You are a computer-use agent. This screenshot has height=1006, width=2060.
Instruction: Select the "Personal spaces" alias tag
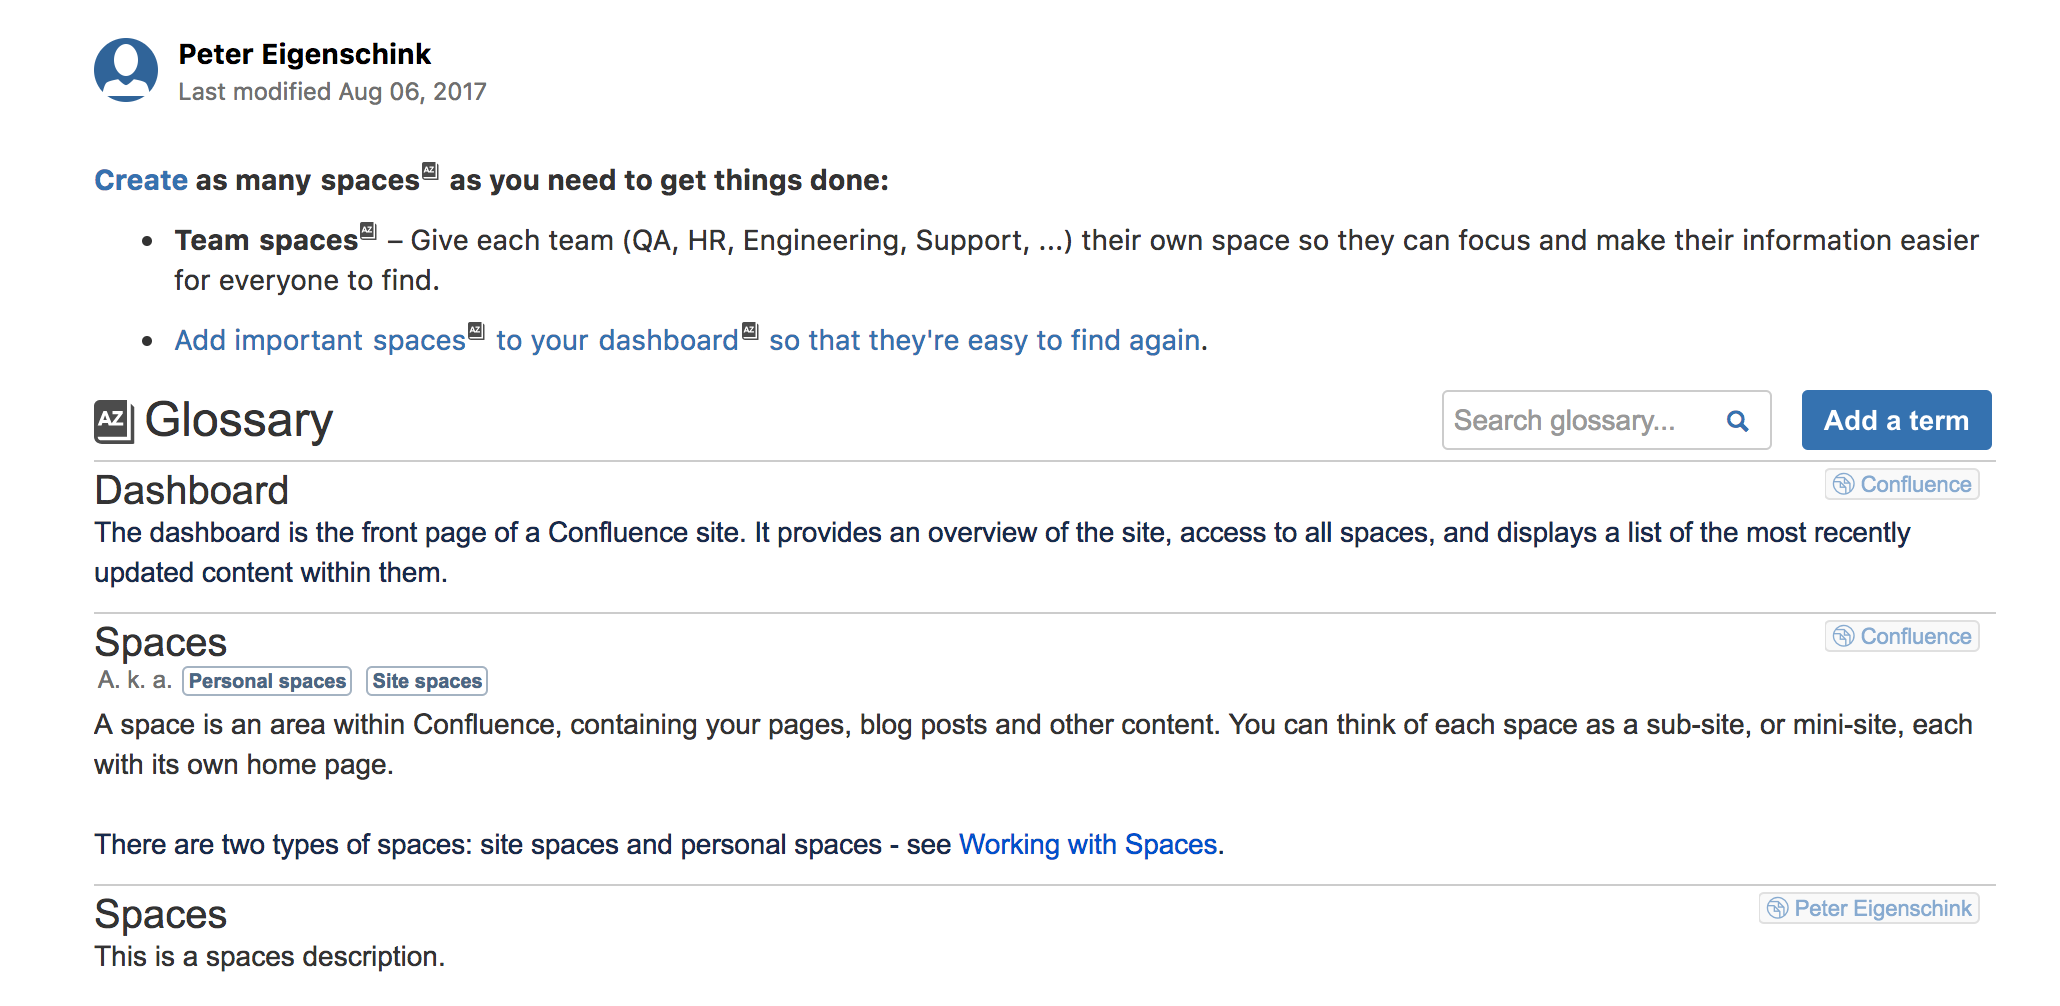pyautogui.click(x=267, y=681)
